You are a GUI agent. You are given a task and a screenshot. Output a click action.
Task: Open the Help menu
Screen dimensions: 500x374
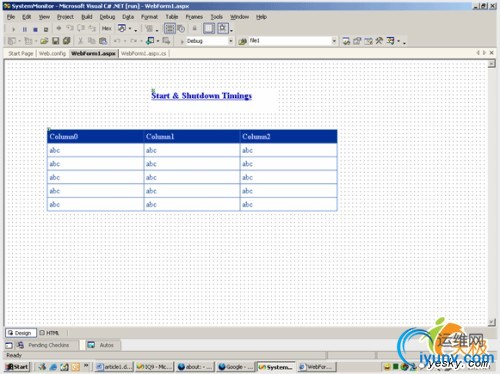261,17
